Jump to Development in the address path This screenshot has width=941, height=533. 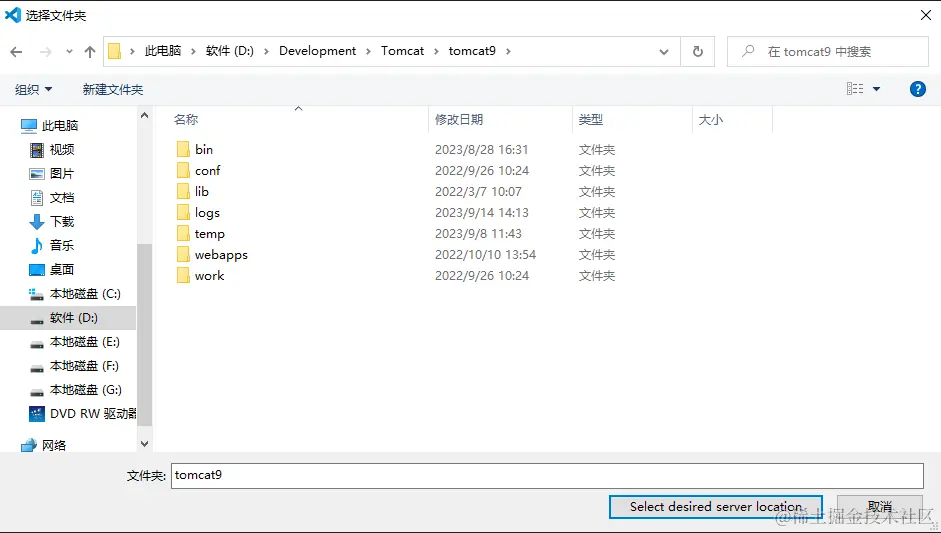(317, 51)
